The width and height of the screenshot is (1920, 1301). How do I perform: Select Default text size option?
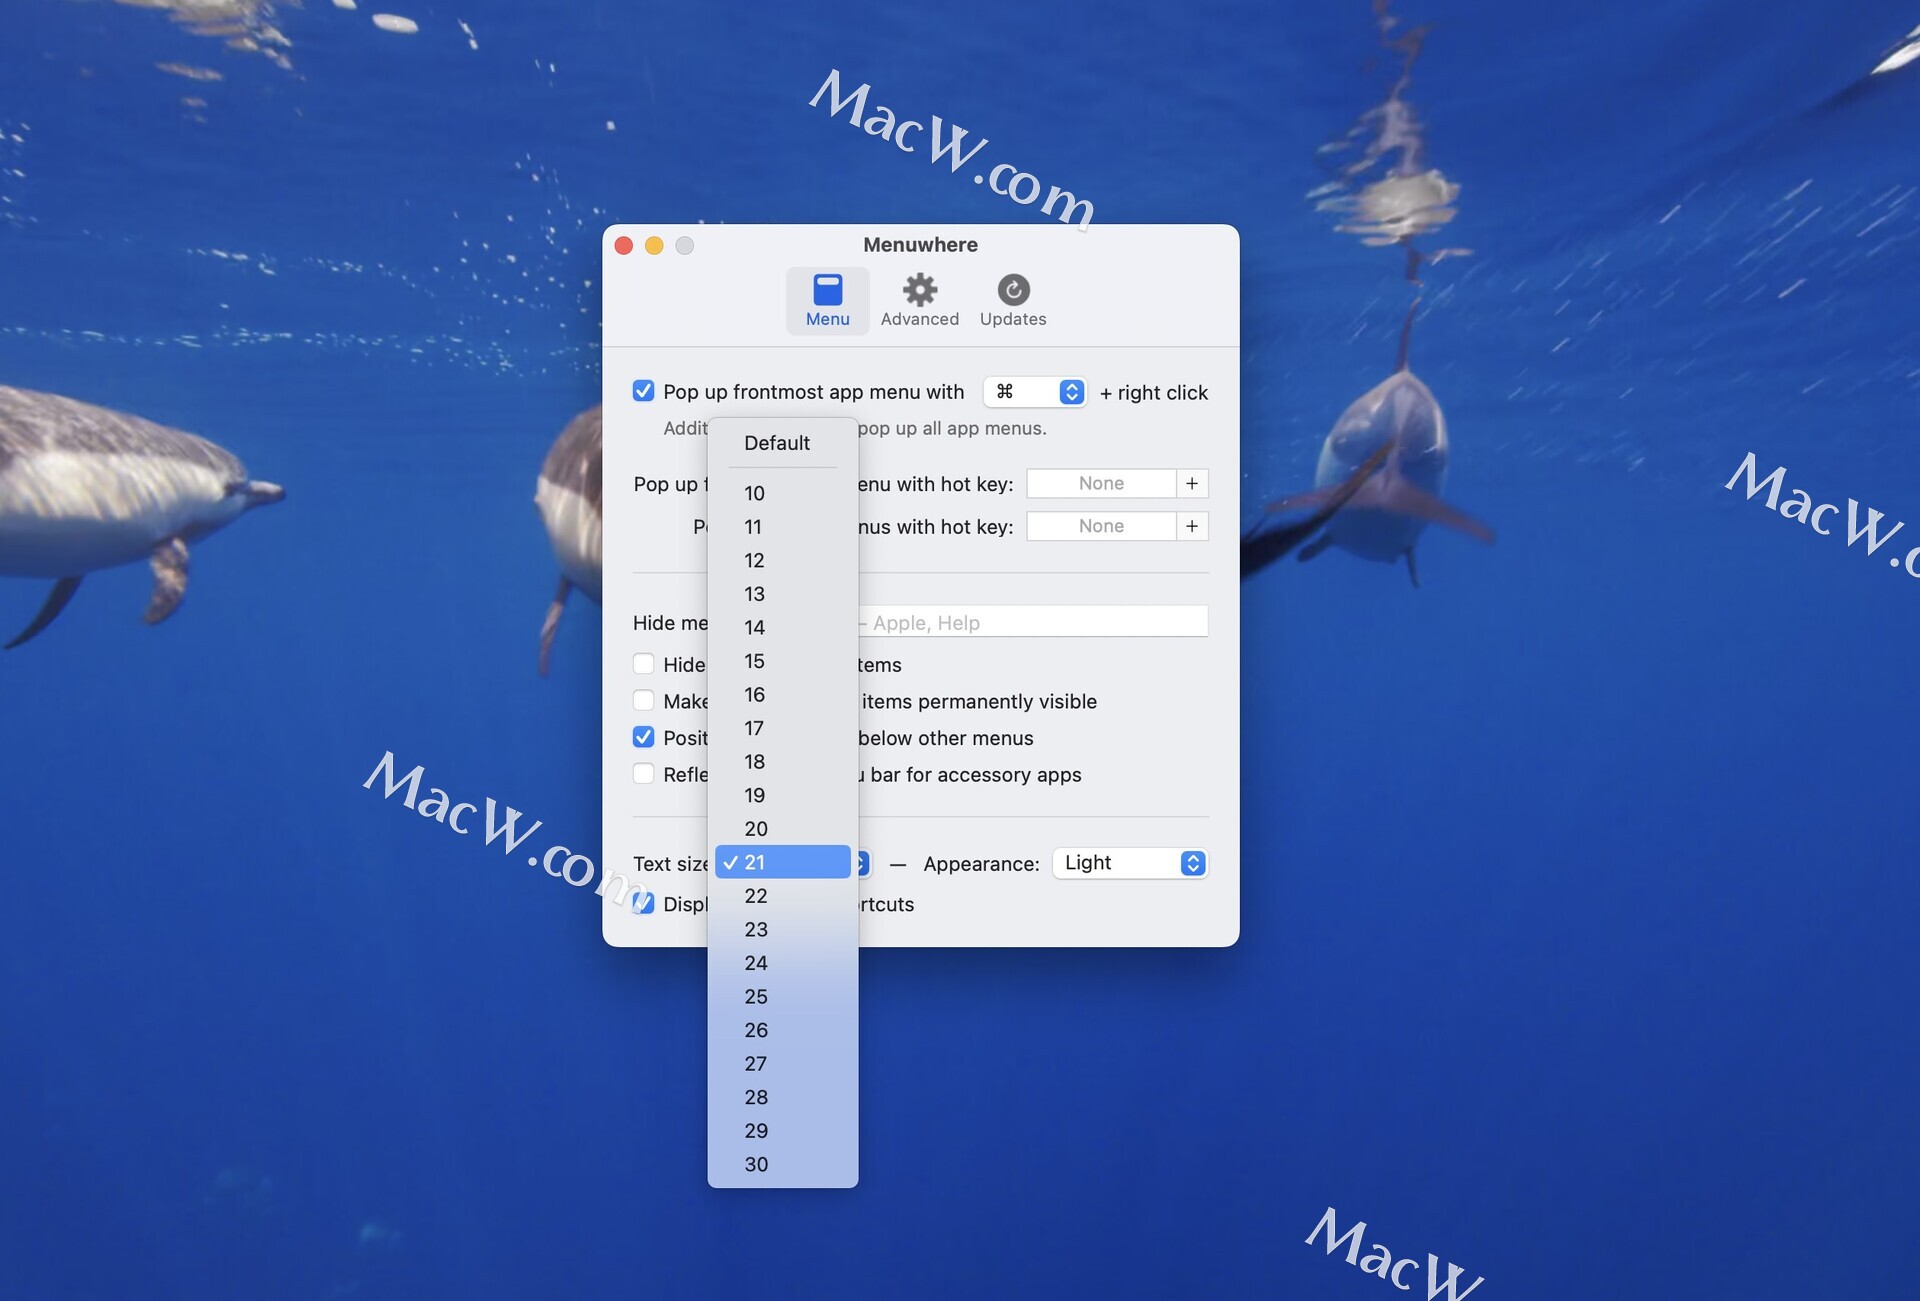click(x=783, y=443)
